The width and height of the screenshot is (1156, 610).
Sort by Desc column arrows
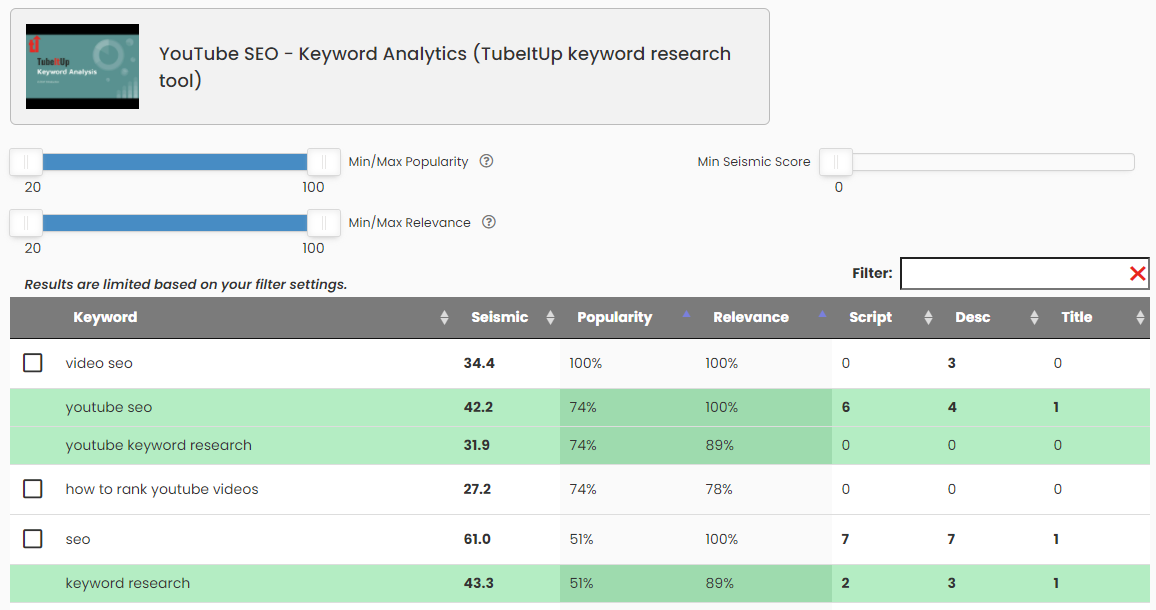point(1034,317)
